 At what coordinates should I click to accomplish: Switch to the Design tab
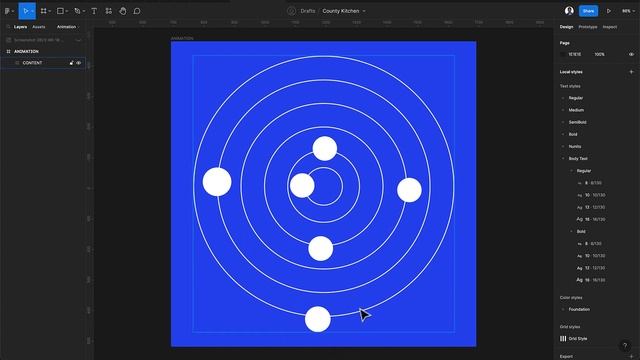pyautogui.click(x=566, y=27)
